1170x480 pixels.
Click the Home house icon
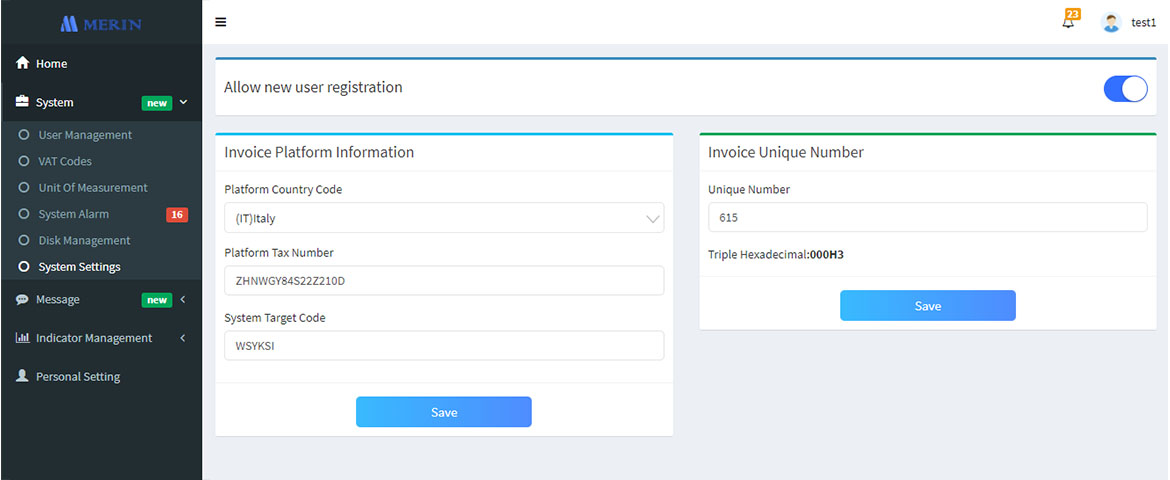(x=22, y=63)
